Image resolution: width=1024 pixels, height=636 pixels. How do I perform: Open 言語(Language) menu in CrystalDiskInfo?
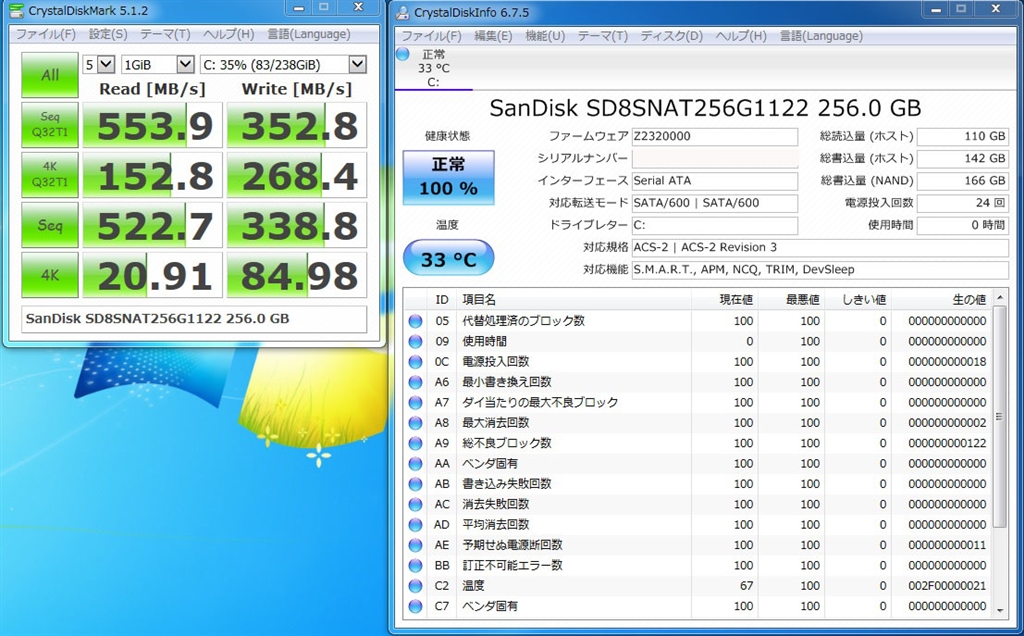click(821, 36)
